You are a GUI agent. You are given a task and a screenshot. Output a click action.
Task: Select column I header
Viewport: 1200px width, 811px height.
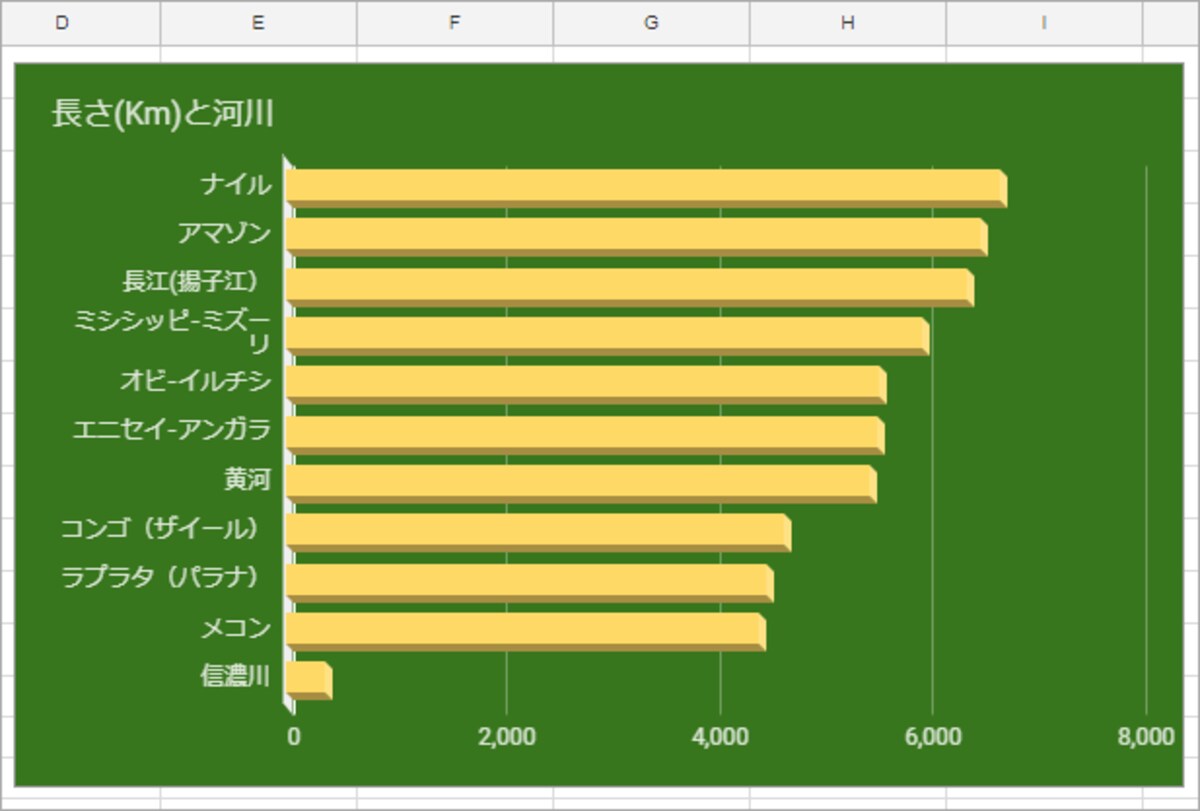pos(1044,23)
